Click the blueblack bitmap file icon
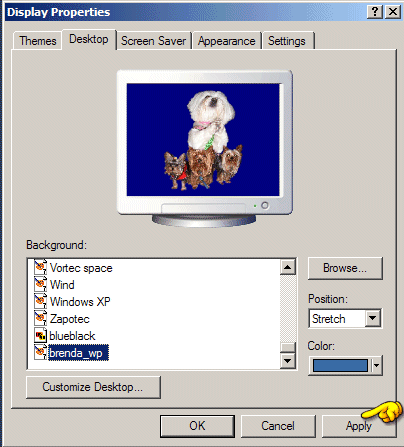404x447 pixels. [40, 335]
